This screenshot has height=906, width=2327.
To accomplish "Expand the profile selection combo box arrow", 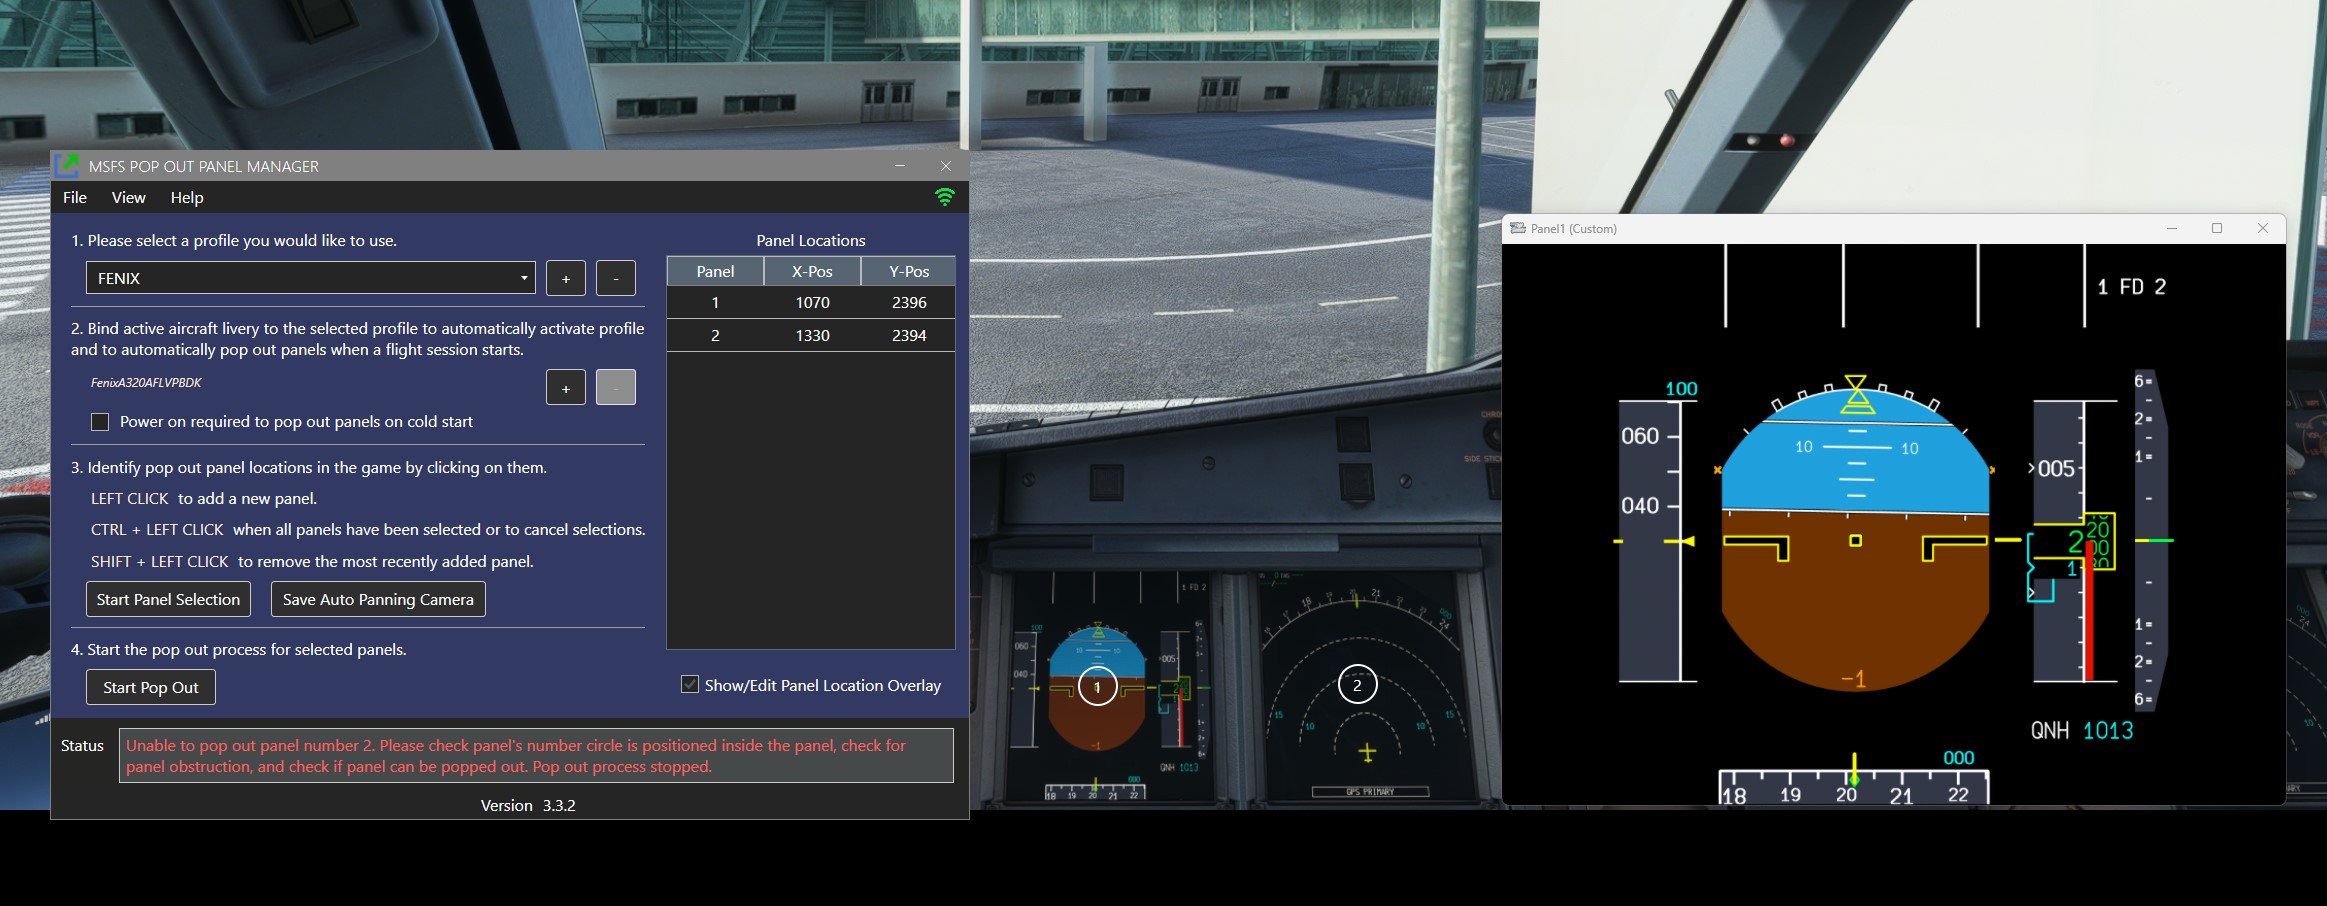I will [523, 278].
